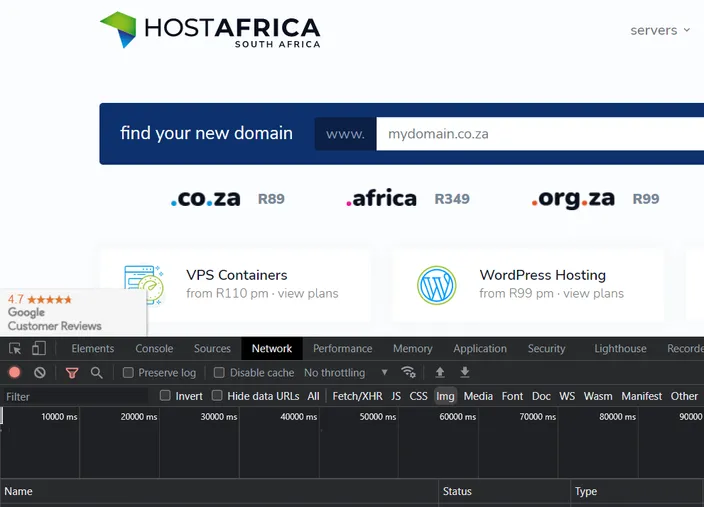The width and height of the screenshot is (704, 507).
Task: Open the Lighthouse tab
Action: pyautogui.click(x=620, y=348)
